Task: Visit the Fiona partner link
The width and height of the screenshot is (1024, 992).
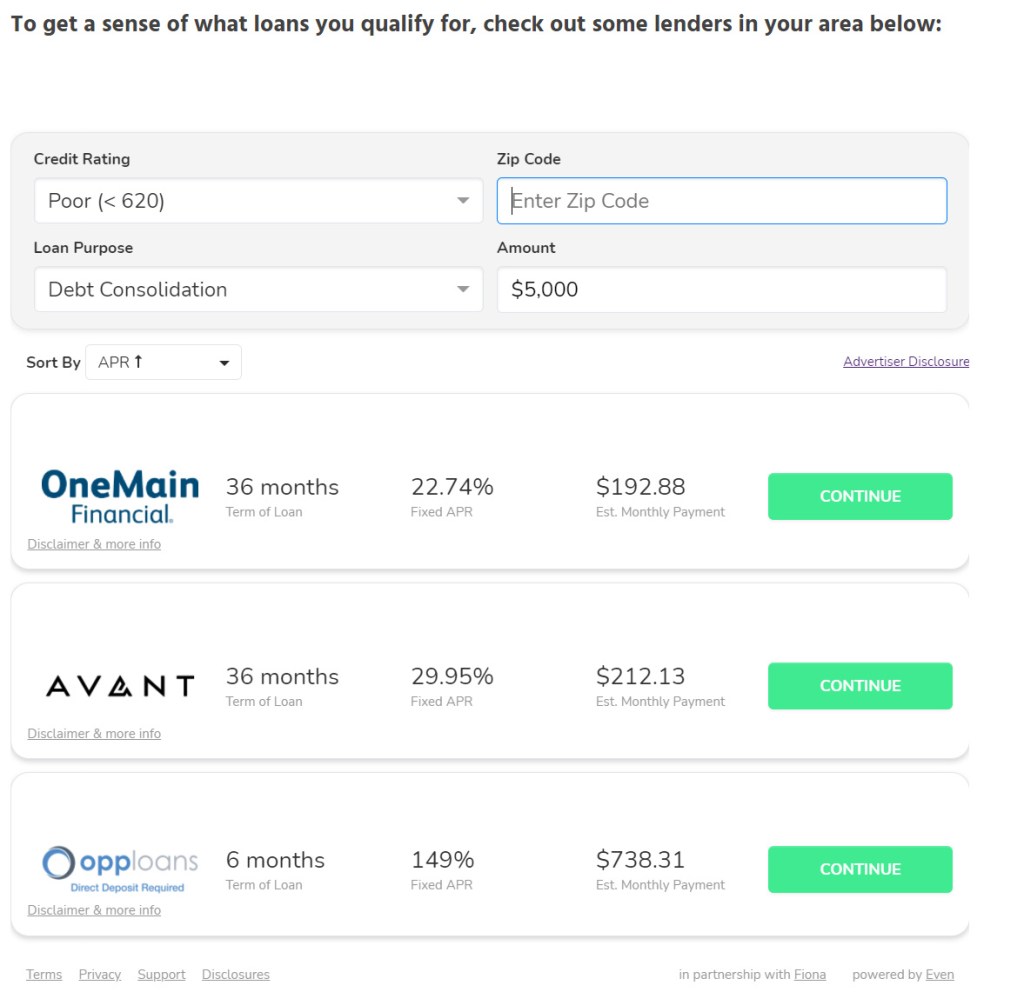Action: (810, 975)
